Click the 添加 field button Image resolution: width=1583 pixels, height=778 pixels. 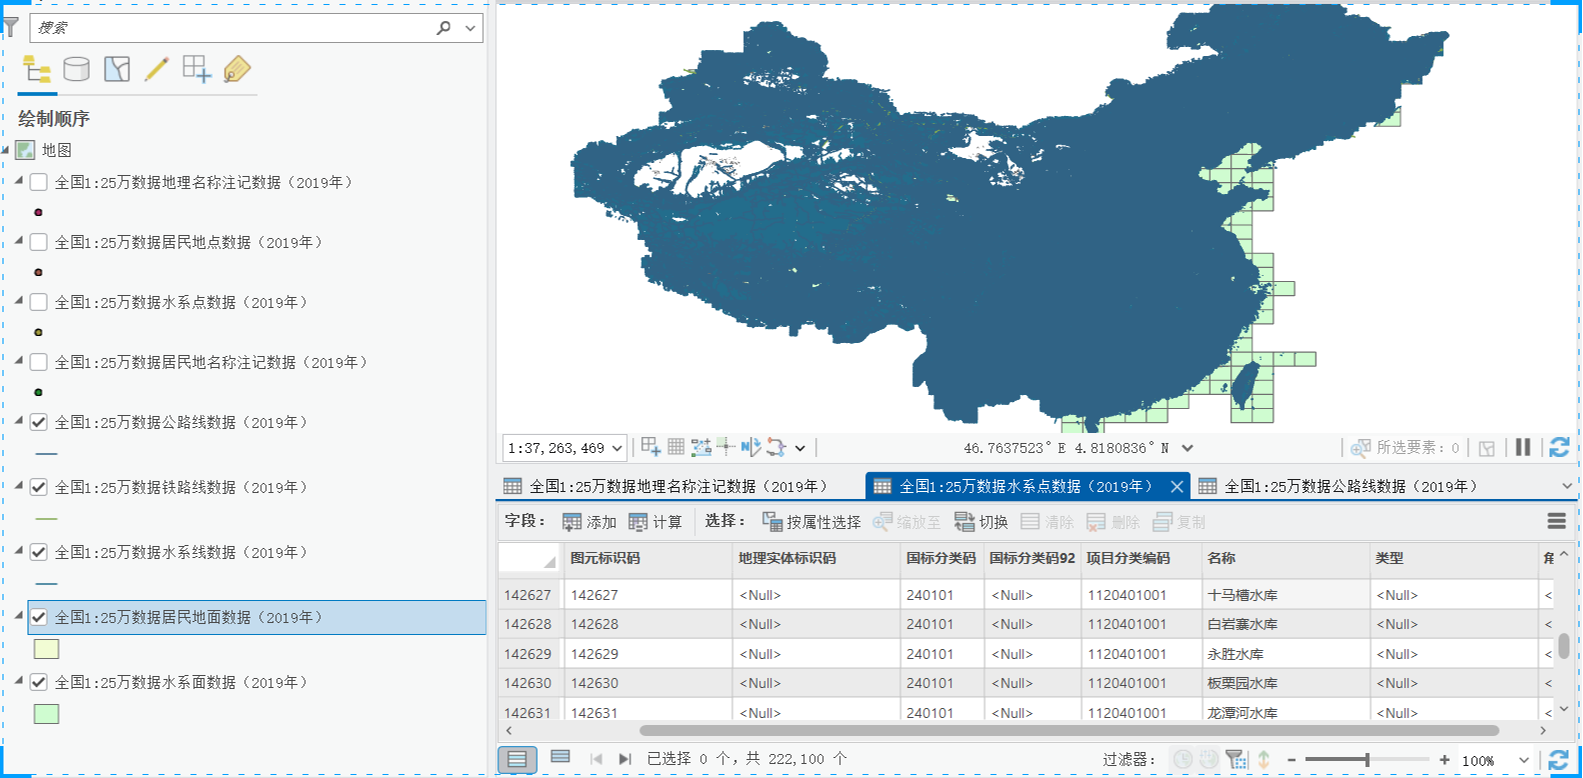589,521
